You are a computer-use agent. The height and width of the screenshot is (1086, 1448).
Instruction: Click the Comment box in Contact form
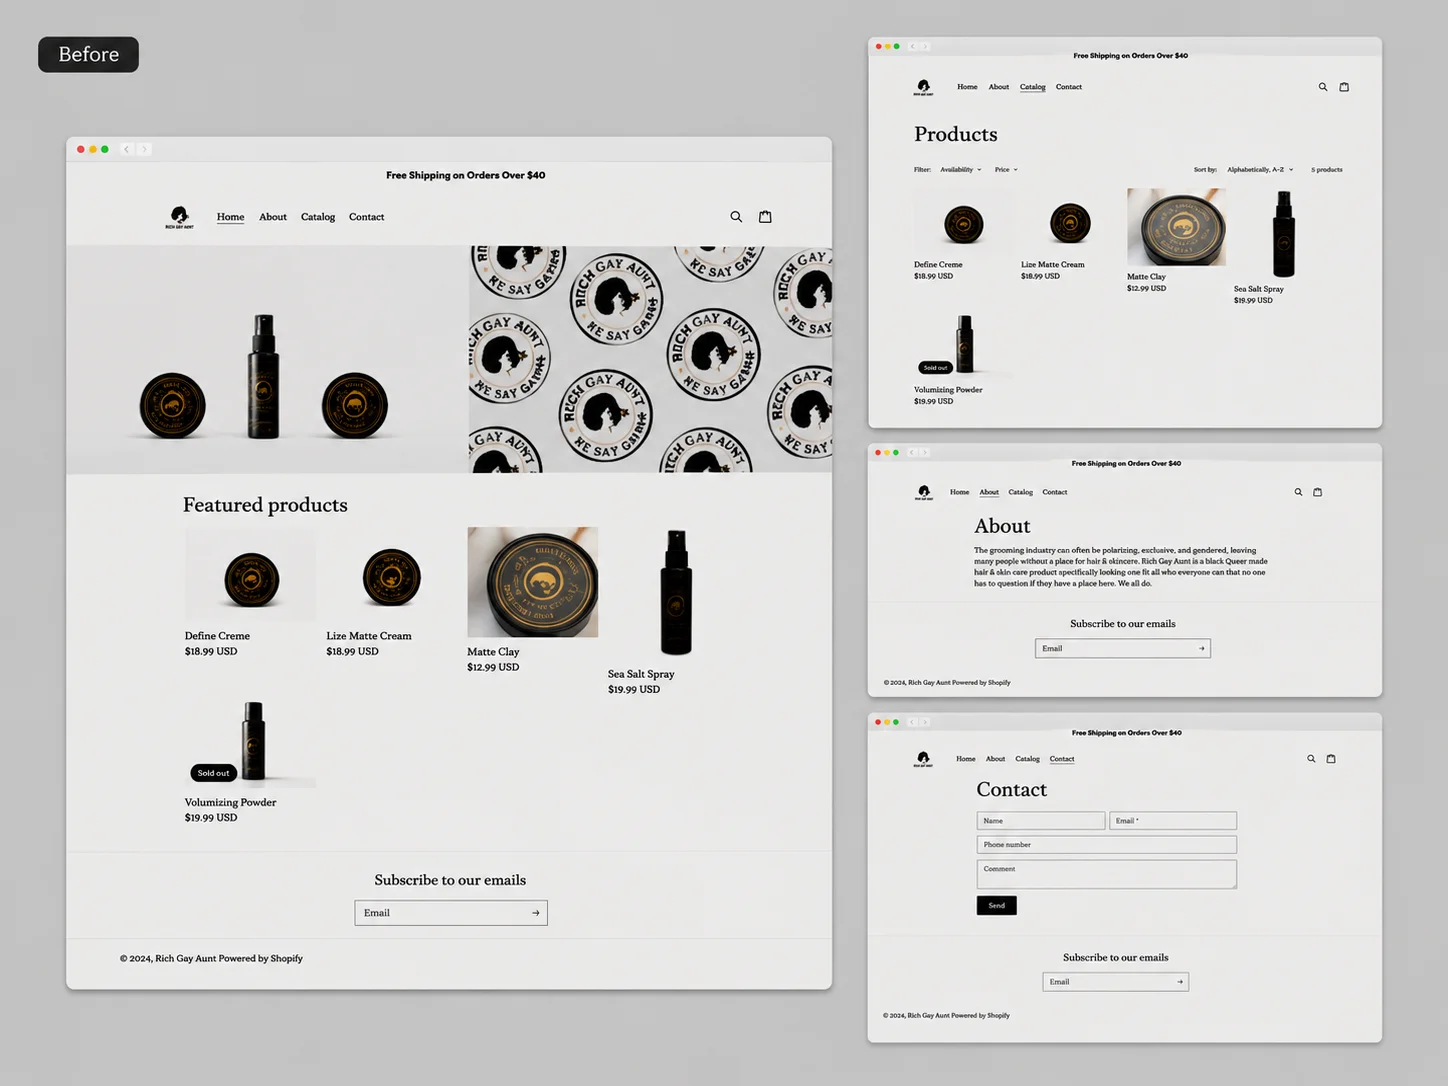1107,875
